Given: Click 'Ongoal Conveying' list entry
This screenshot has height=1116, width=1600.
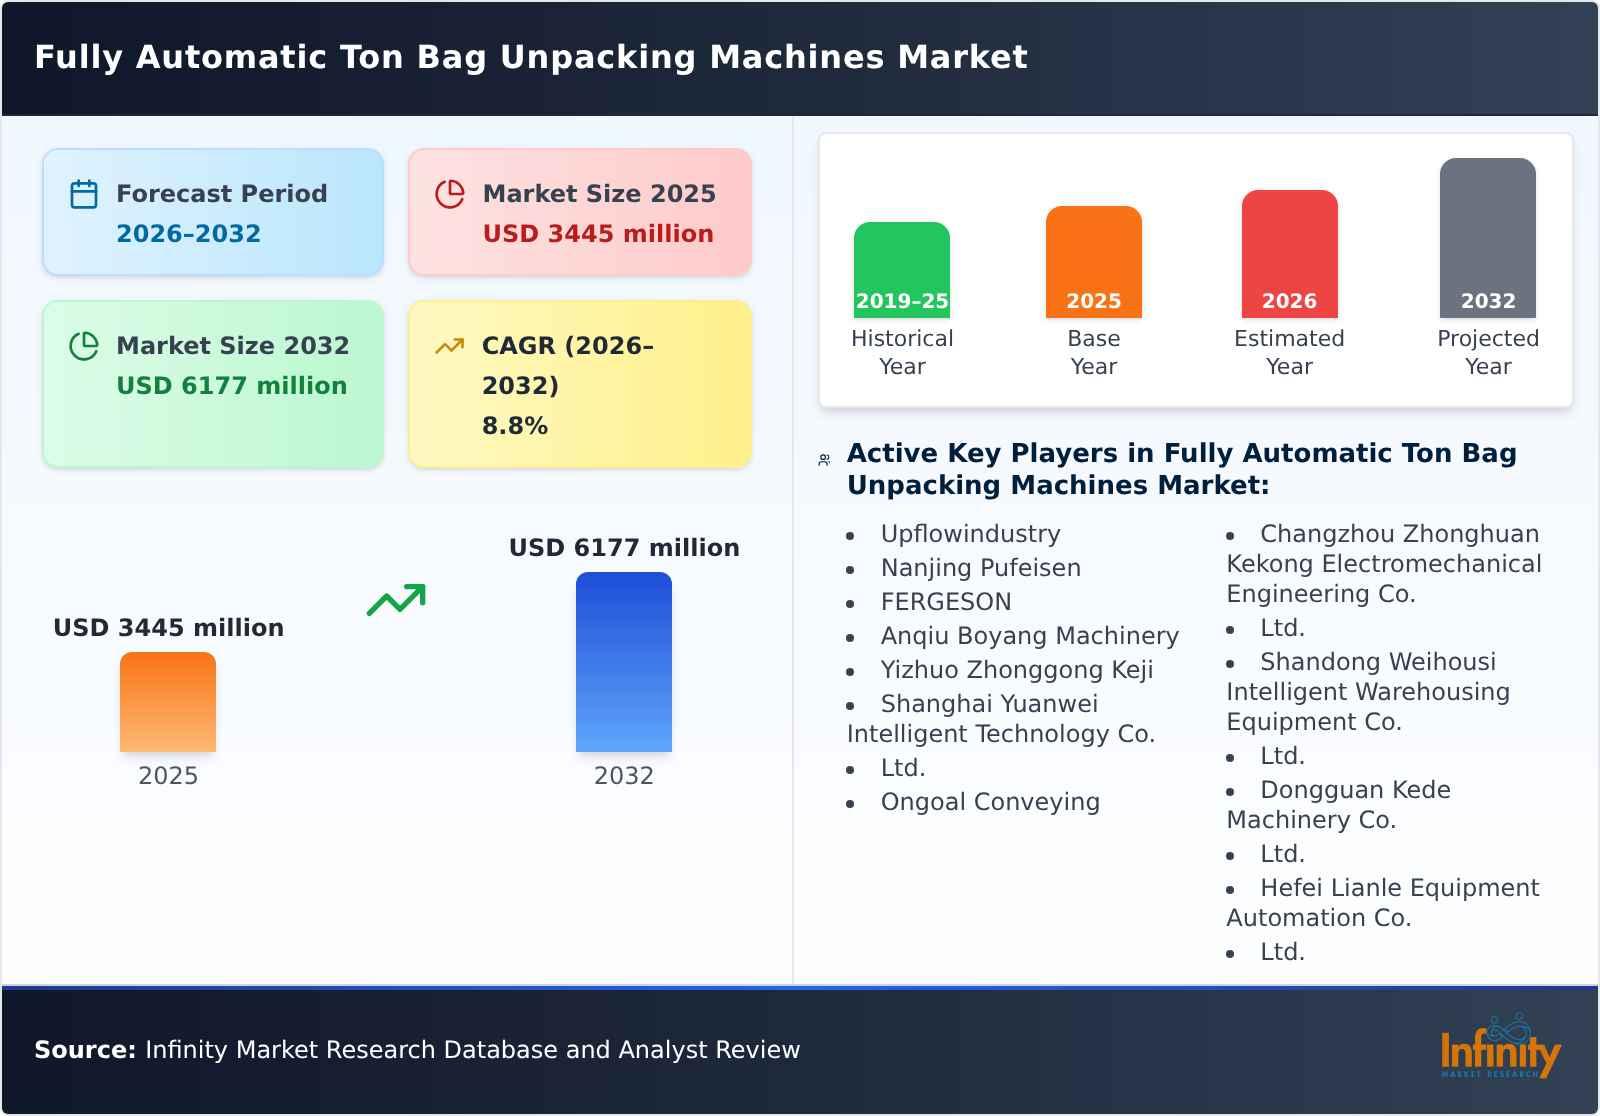Looking at the screenshot, I should pyautogui.click(x=990, y=802).
